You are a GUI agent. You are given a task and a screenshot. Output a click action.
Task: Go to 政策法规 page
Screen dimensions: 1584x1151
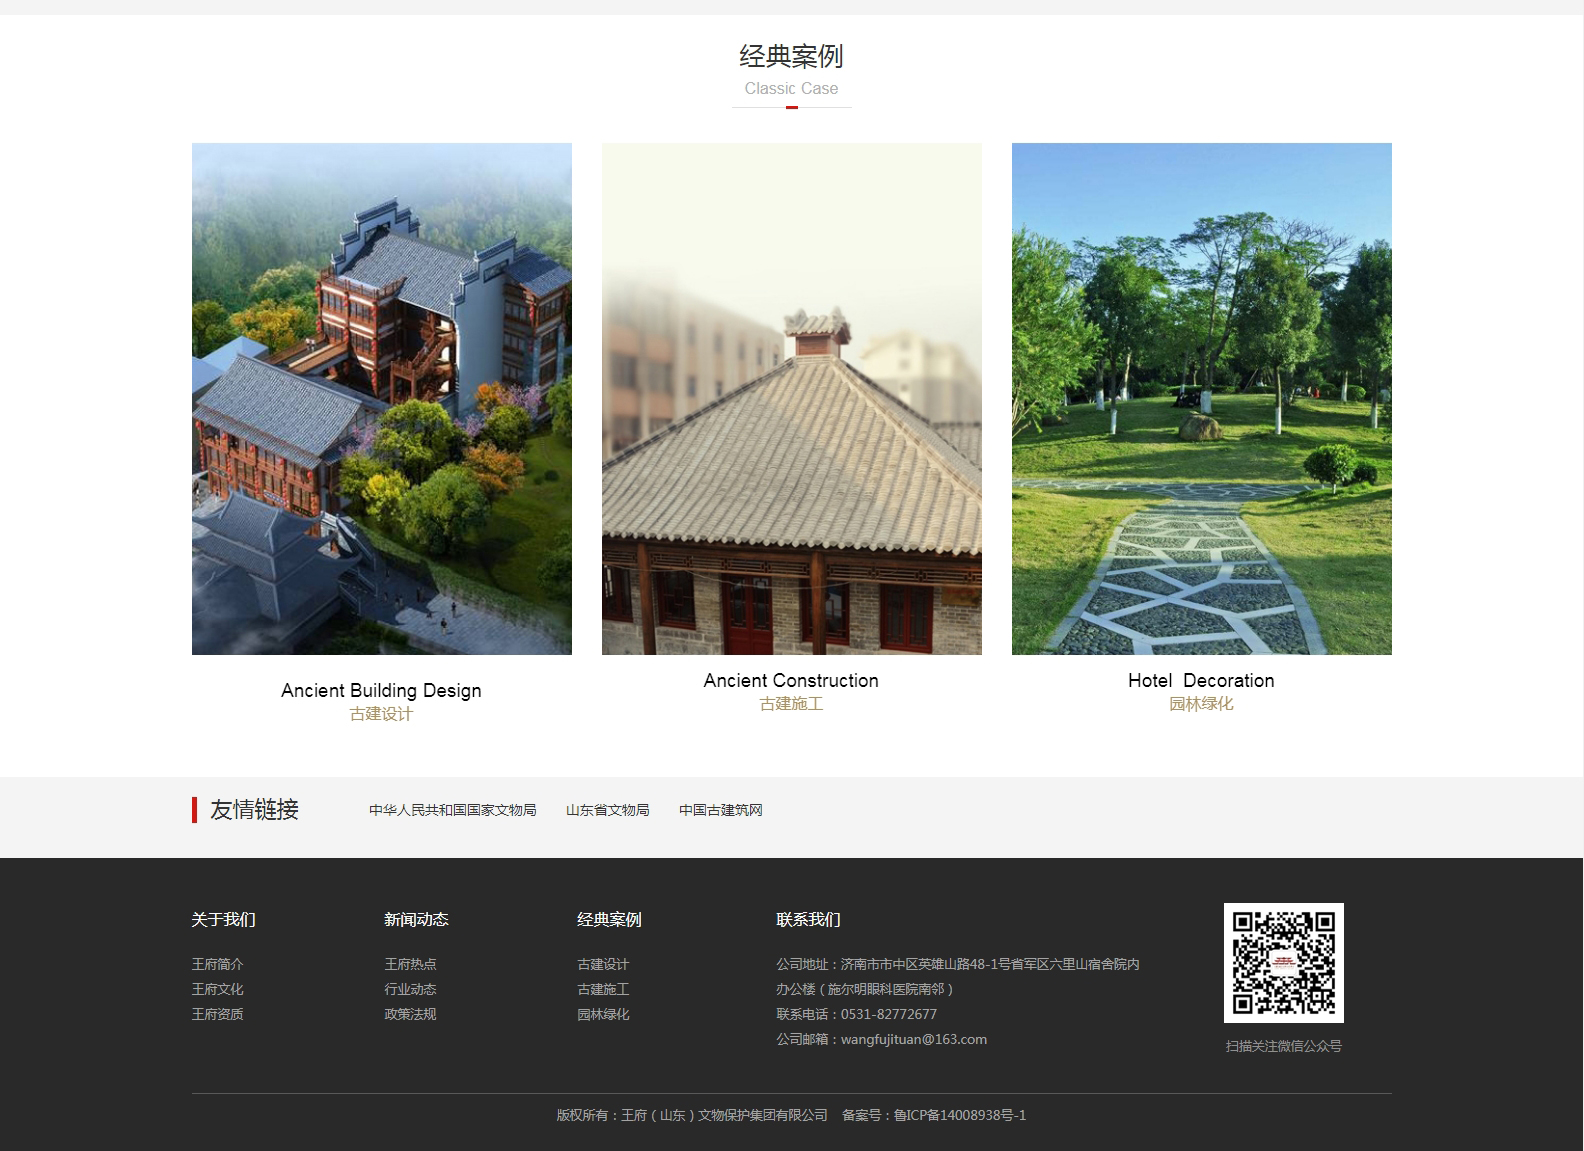click(410, 1014)
